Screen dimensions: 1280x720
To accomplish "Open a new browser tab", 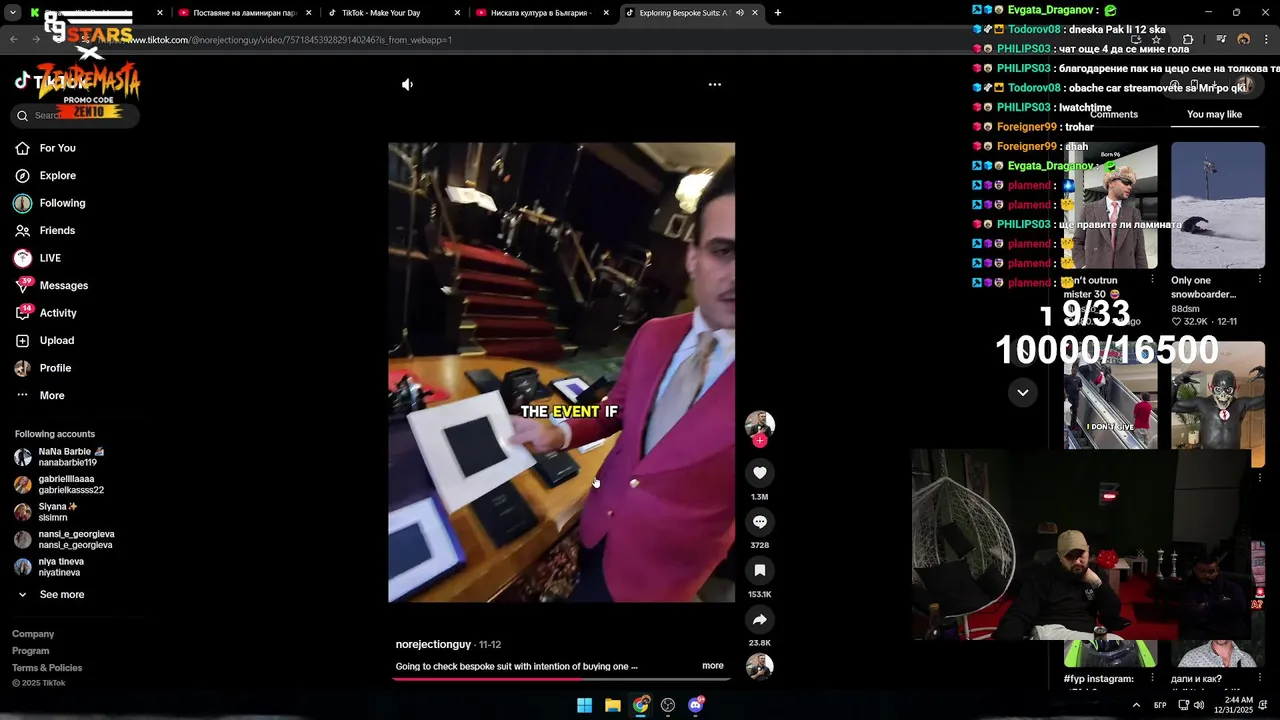I will click(778, 13).
